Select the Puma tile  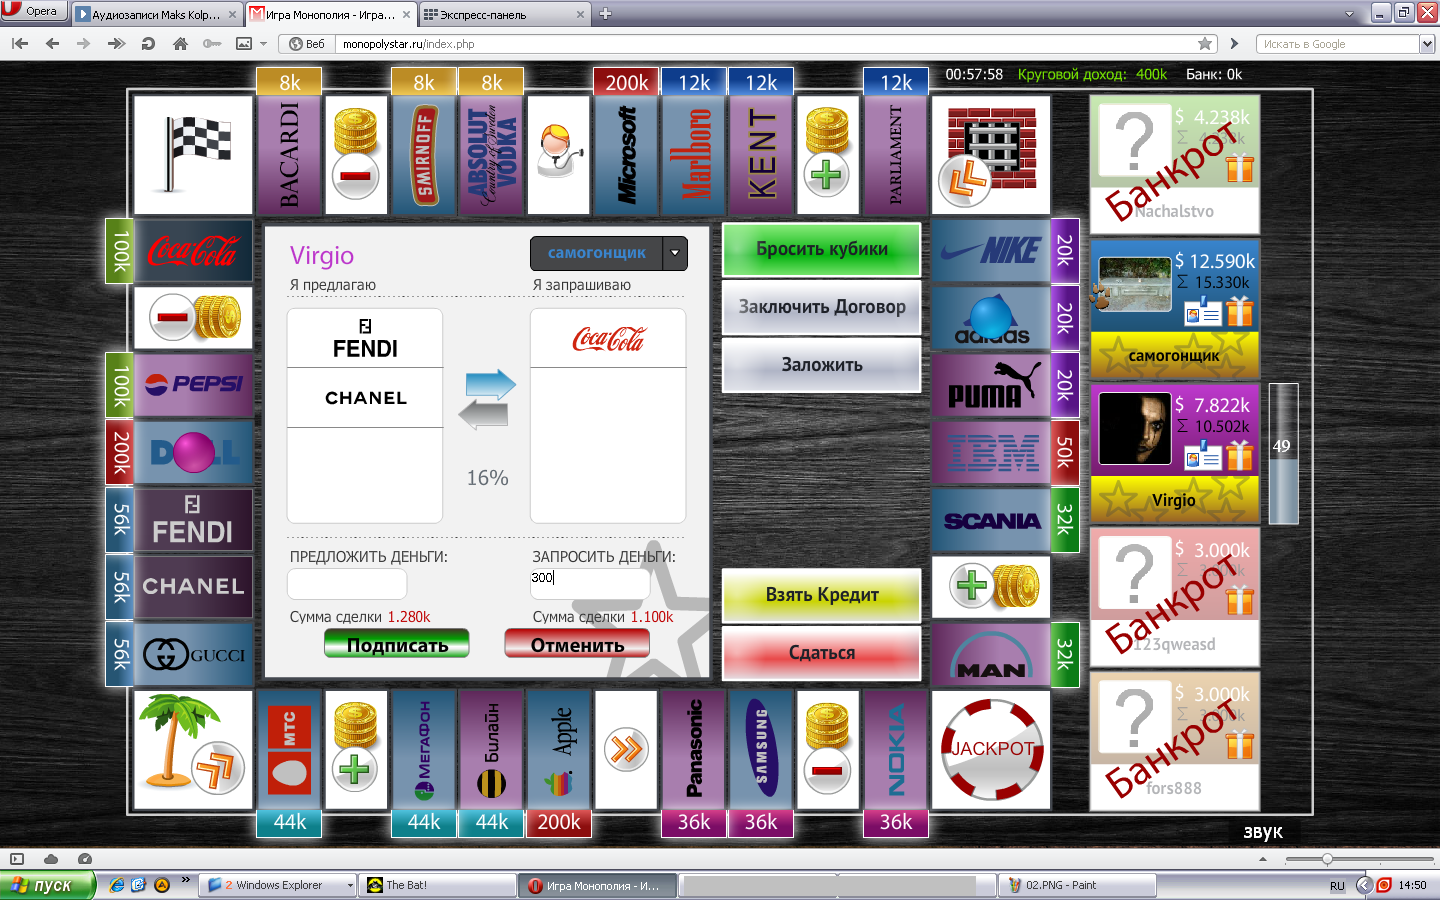coord(991,385)
